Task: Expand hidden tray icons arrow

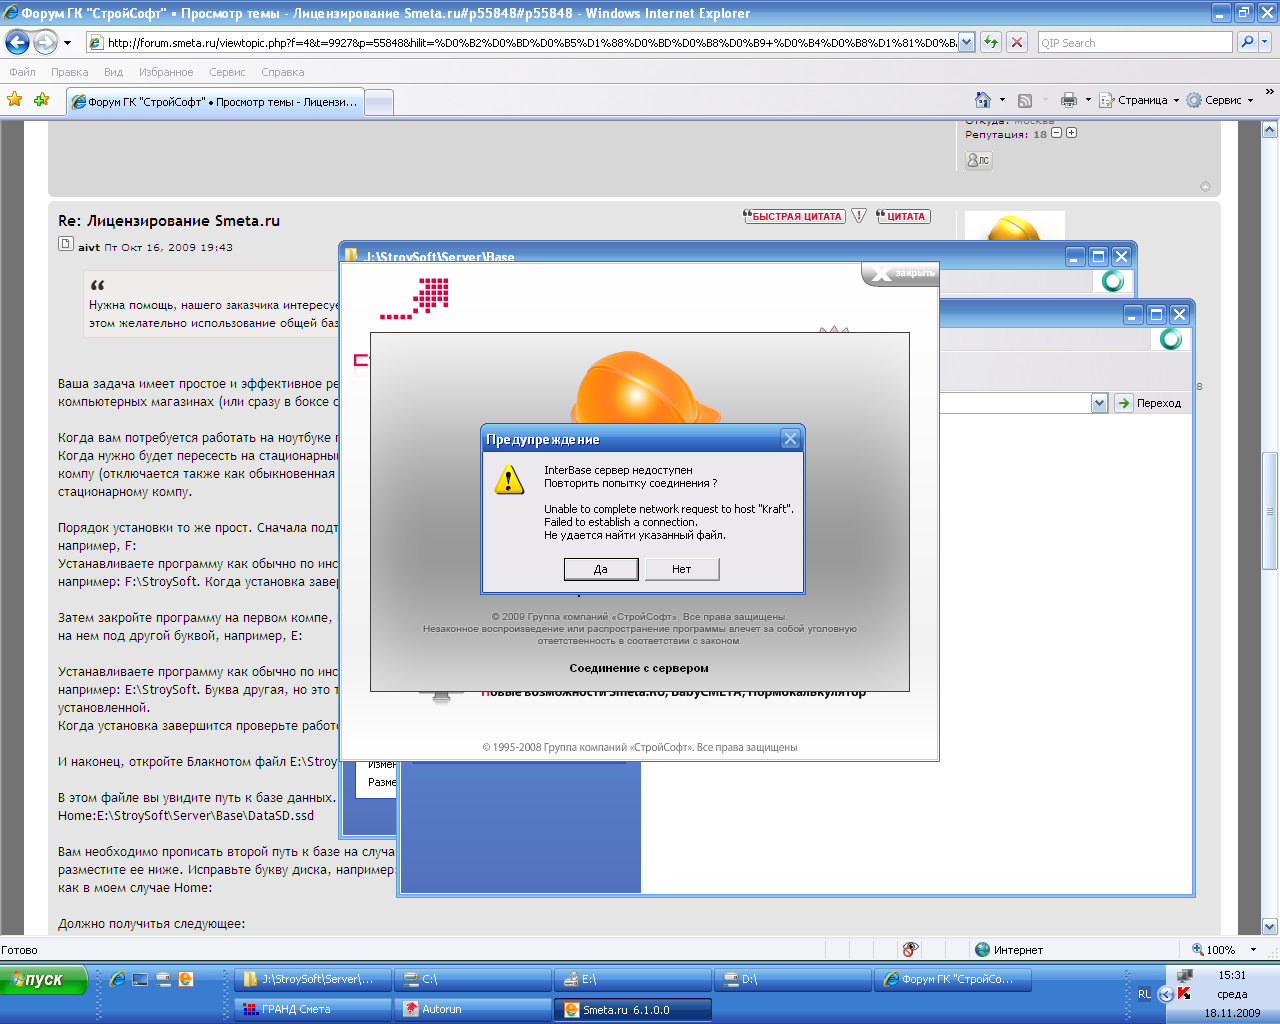Action: coord(1166,994)
